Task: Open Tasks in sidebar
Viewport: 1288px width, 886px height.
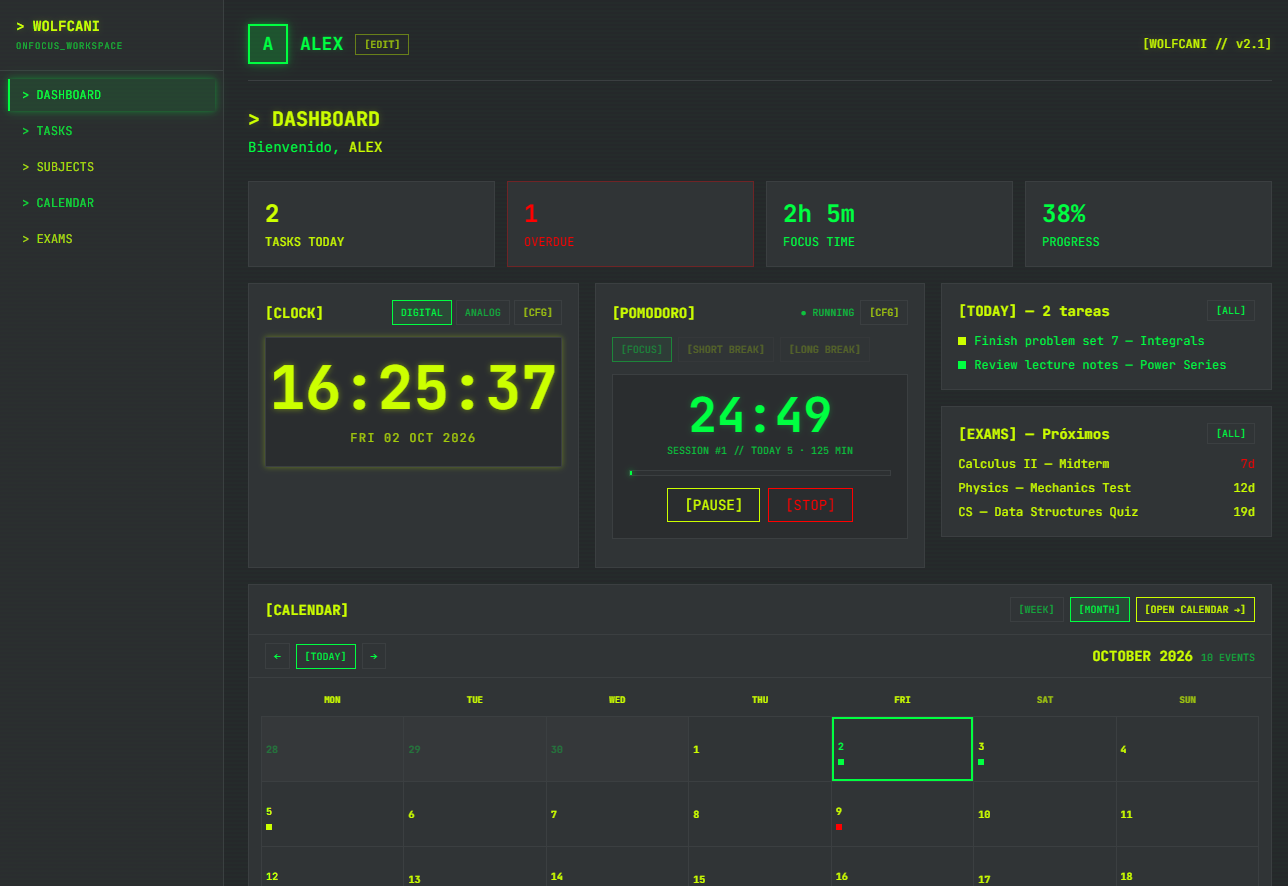Action: pos(112,131)
